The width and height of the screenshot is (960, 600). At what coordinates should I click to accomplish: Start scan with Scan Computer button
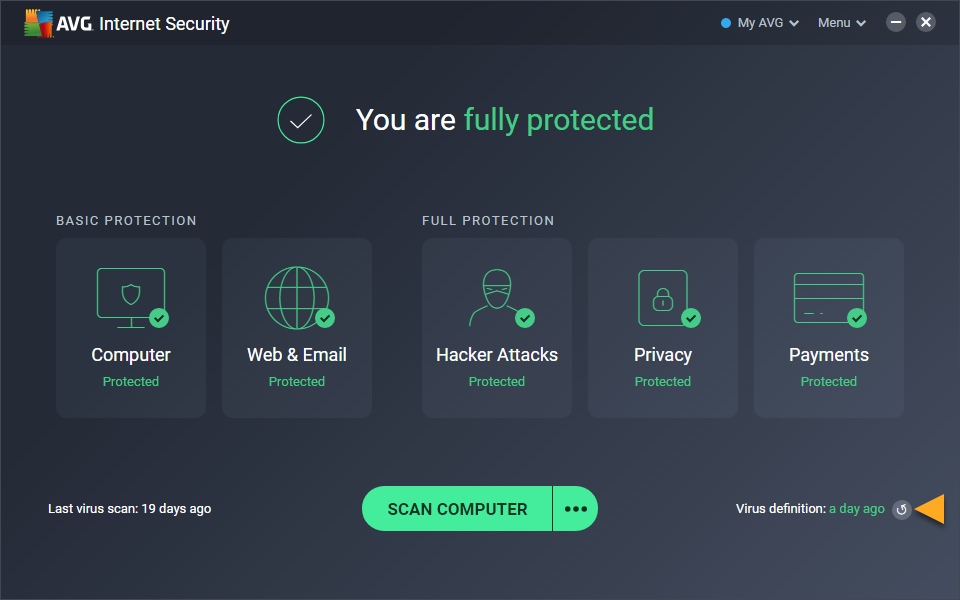click(x=457, y=509)
